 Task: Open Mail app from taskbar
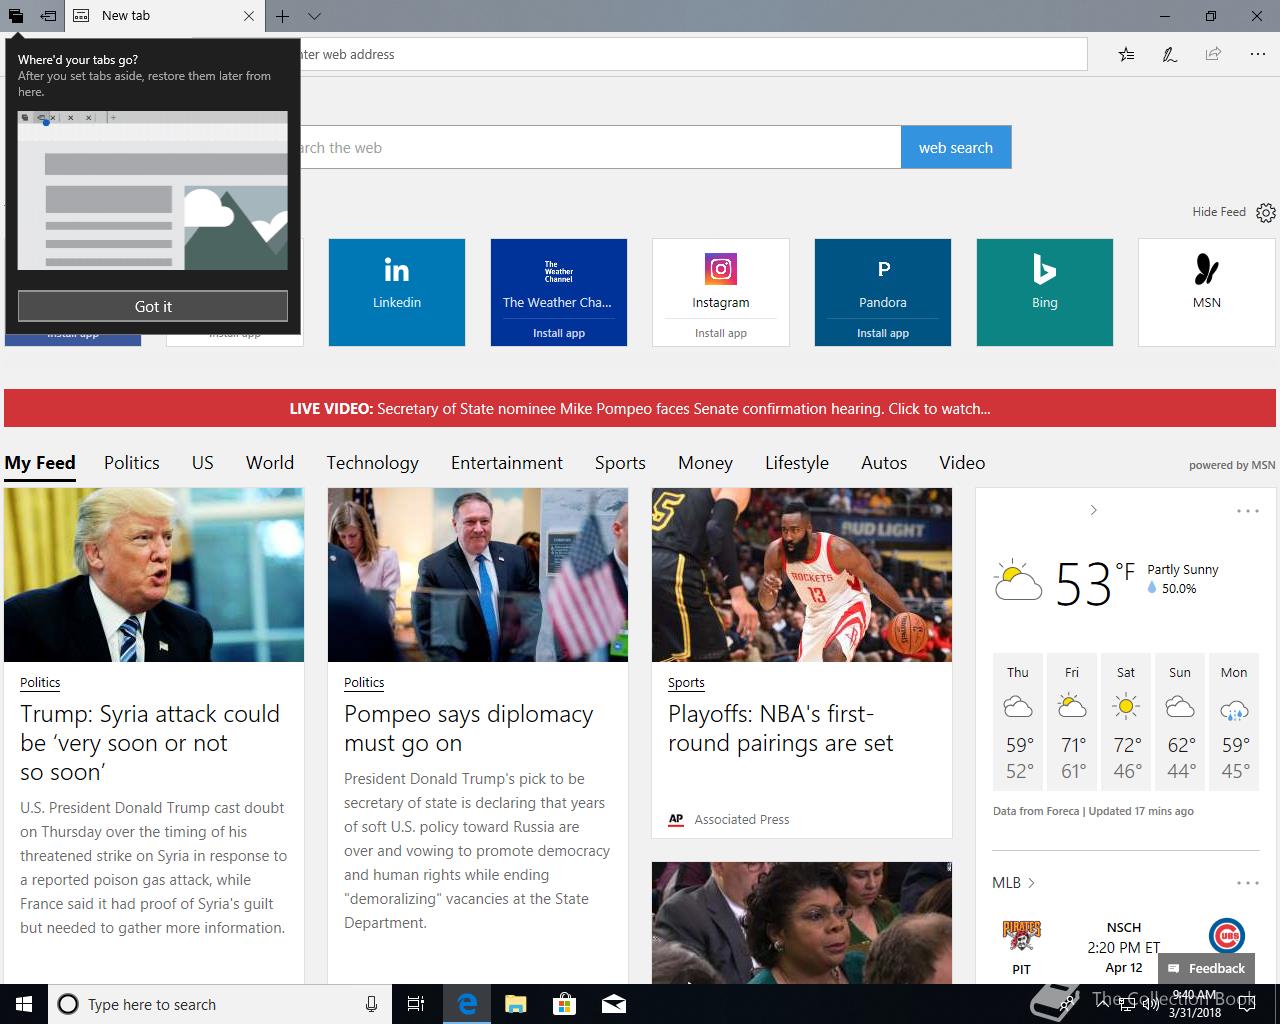(x=614, y=1004)
